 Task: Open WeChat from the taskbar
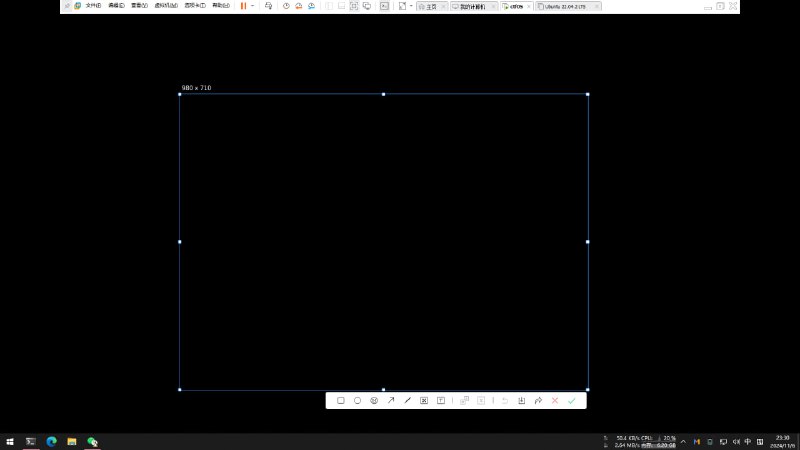pyautogui.click(x=92, y=441)
